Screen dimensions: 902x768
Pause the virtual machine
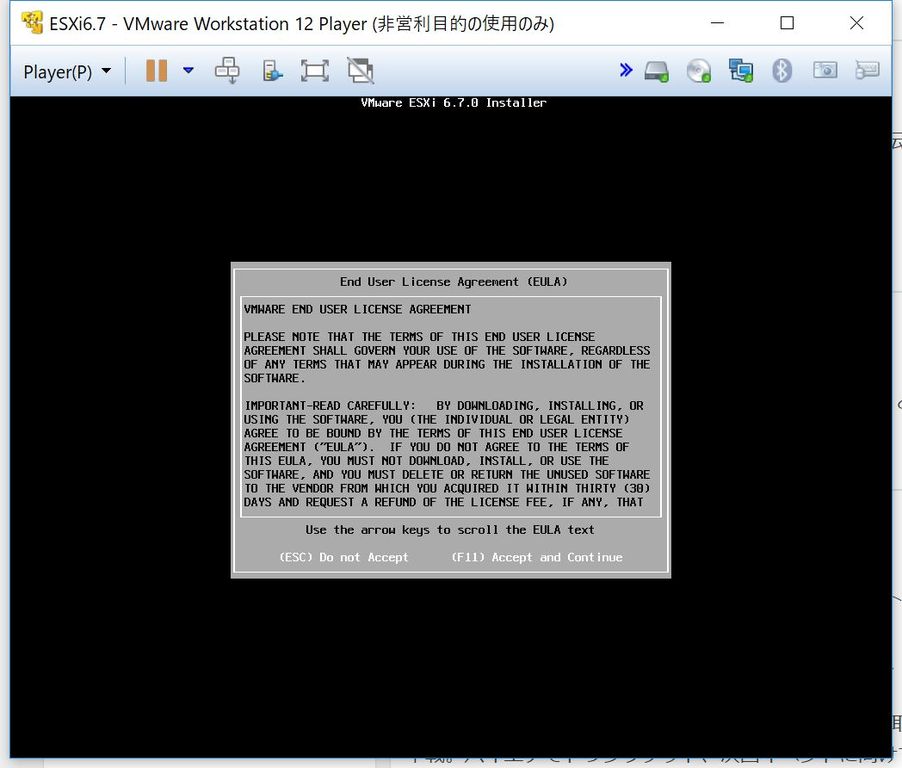click(x=156, y=71)
